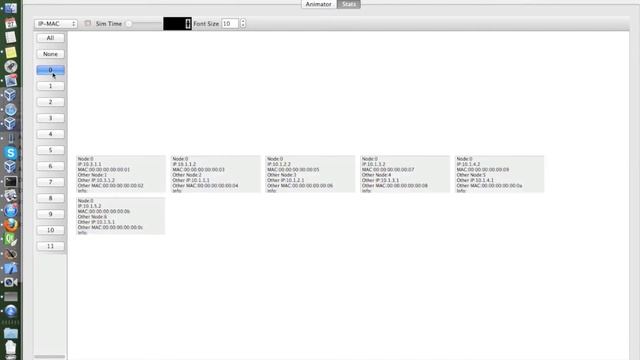Screen dimensions: 640x360
Task: Toggle node 2 button
Action: click(50, 102)
